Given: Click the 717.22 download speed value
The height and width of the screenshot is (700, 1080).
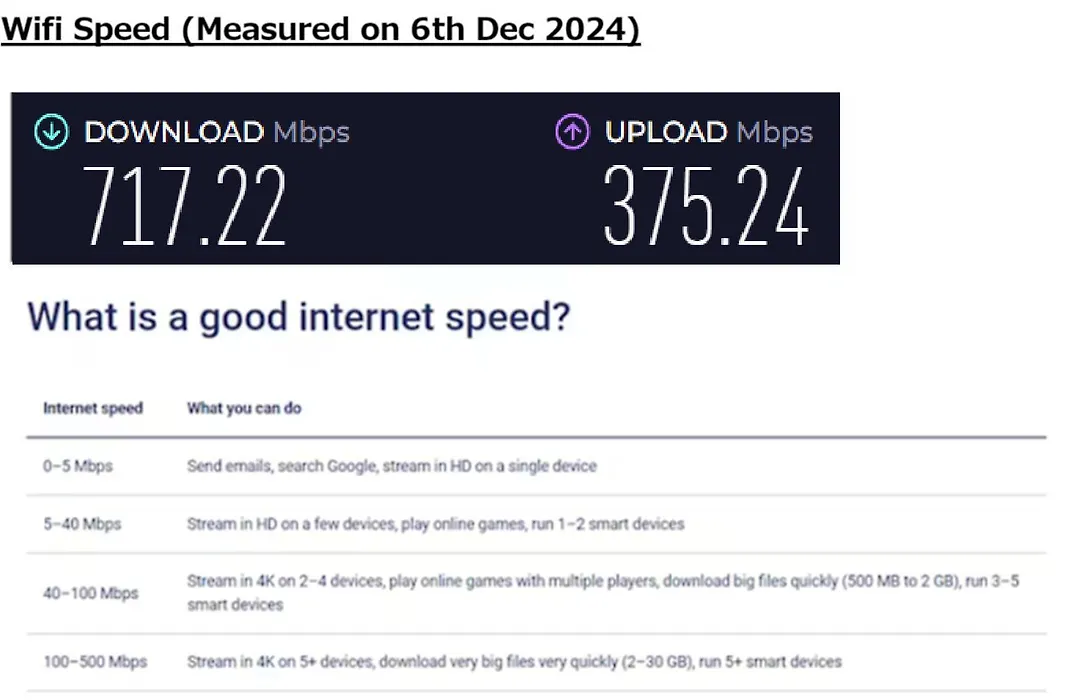Looking at the screenshot, I should pyautogui.click(x=185, y=206).
